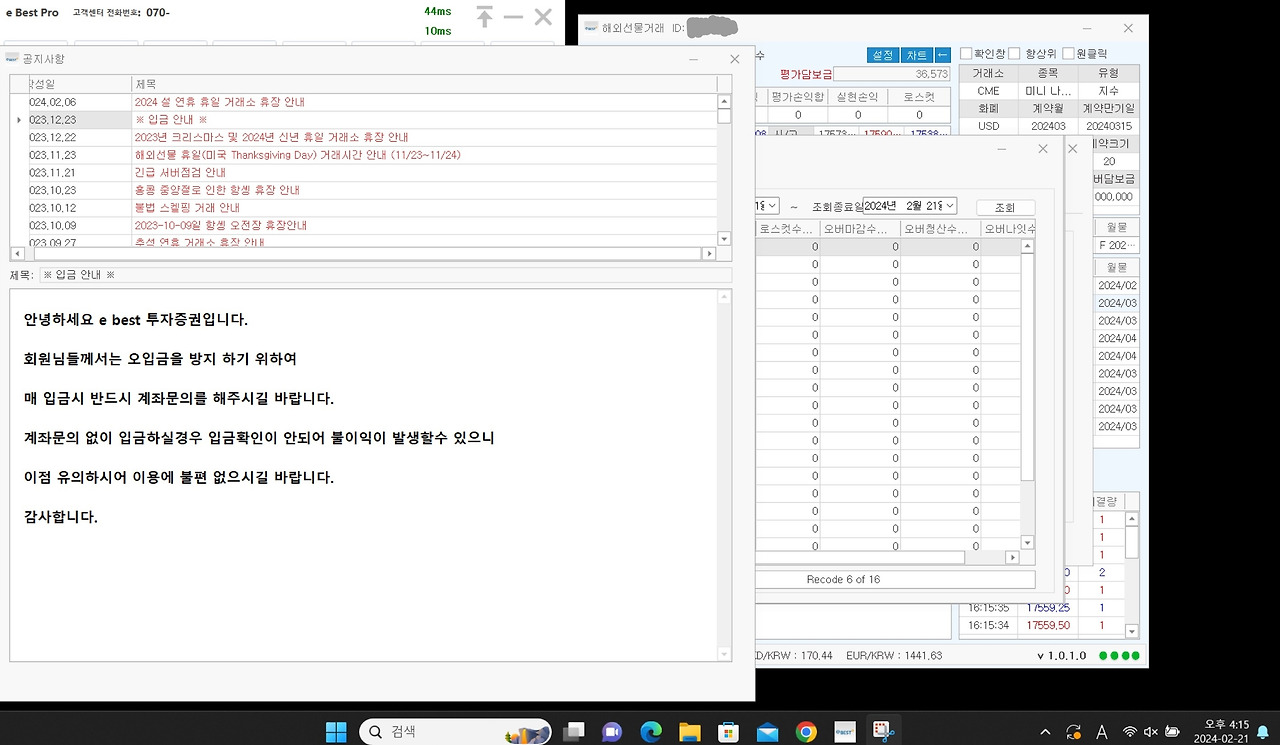The image size is (1280, 745).
Task: Click the 체결량 list scroll-down arrow
Action: click(1132, 631)
